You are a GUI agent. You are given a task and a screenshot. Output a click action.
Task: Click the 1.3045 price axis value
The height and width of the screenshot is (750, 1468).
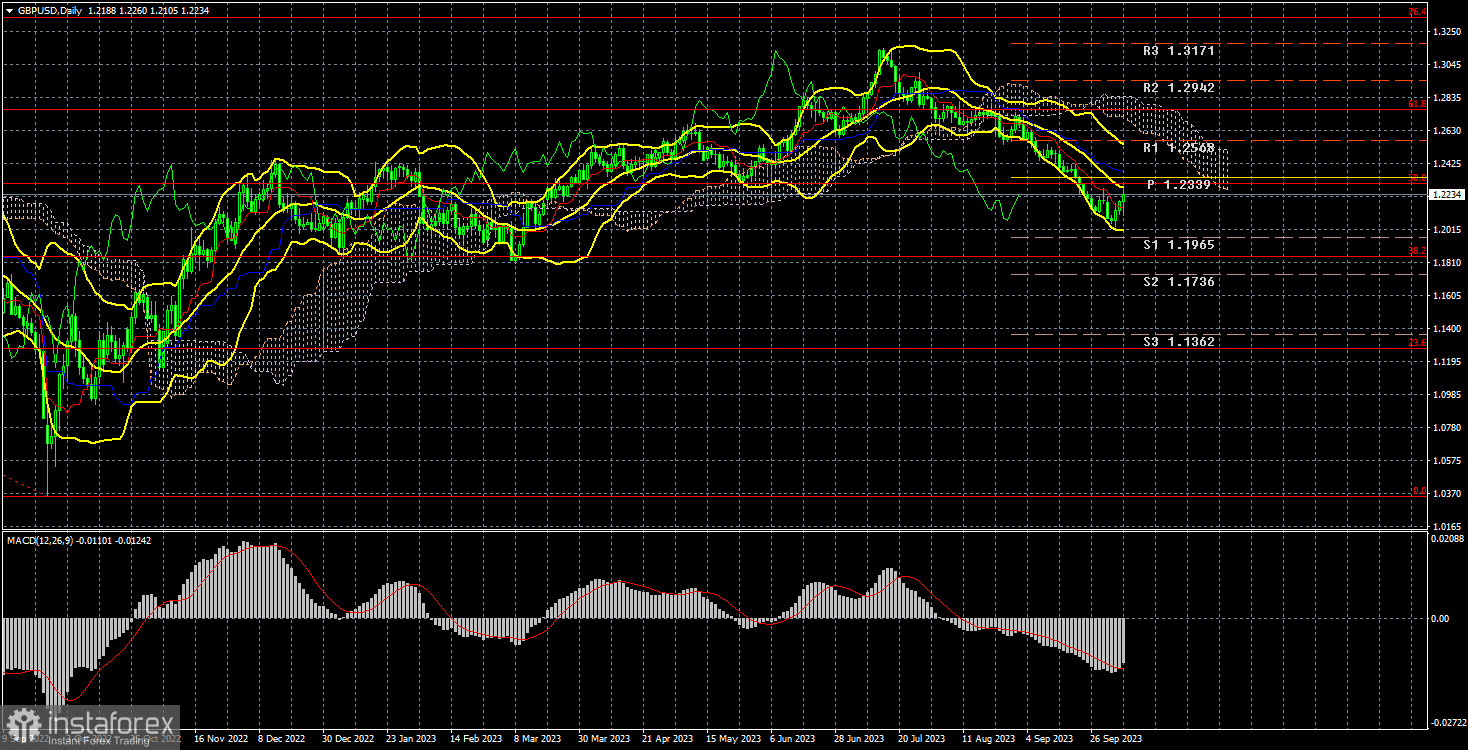click(1446, 65)
